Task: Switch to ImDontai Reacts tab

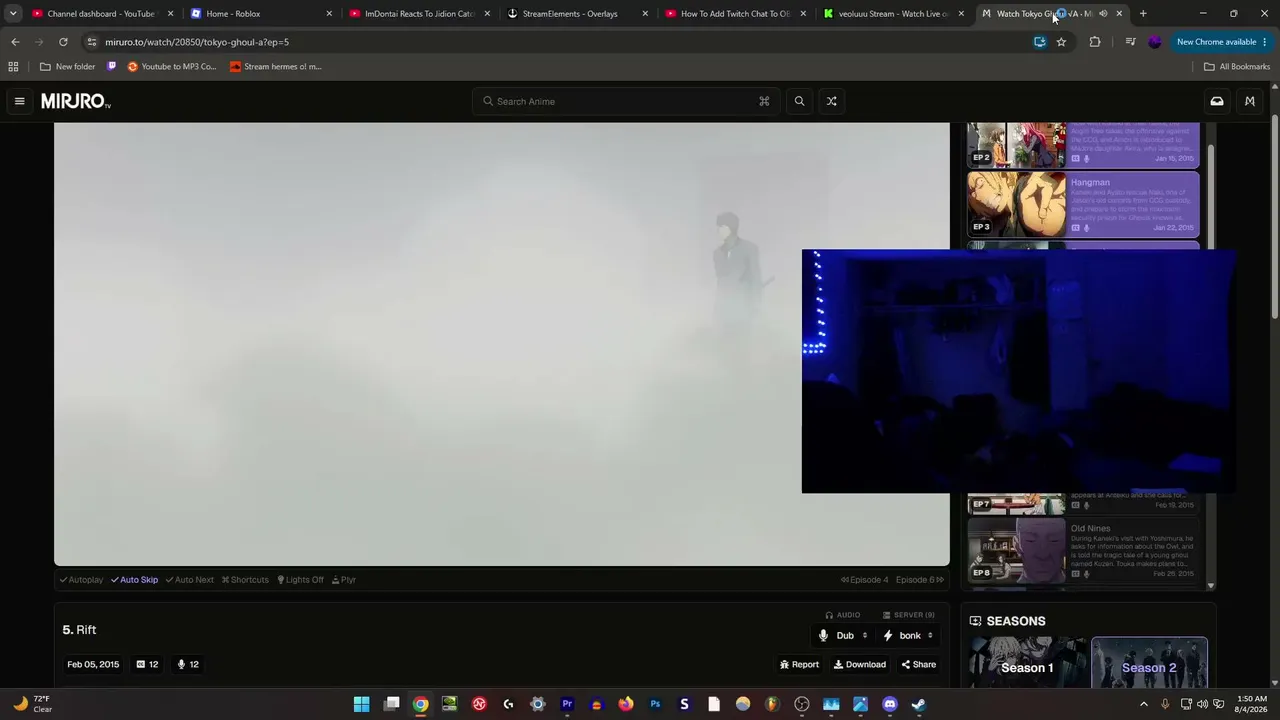Action: [419, 14]
